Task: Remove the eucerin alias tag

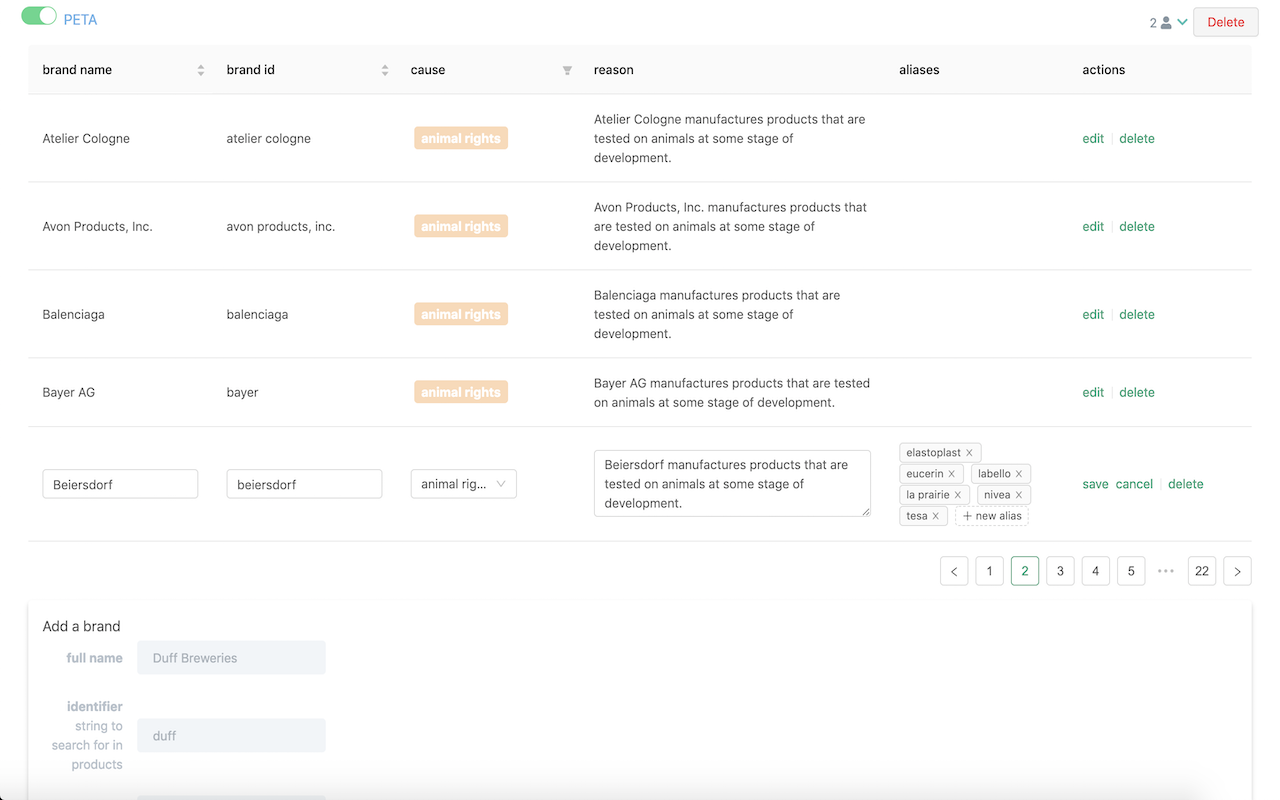Action: 952,474
